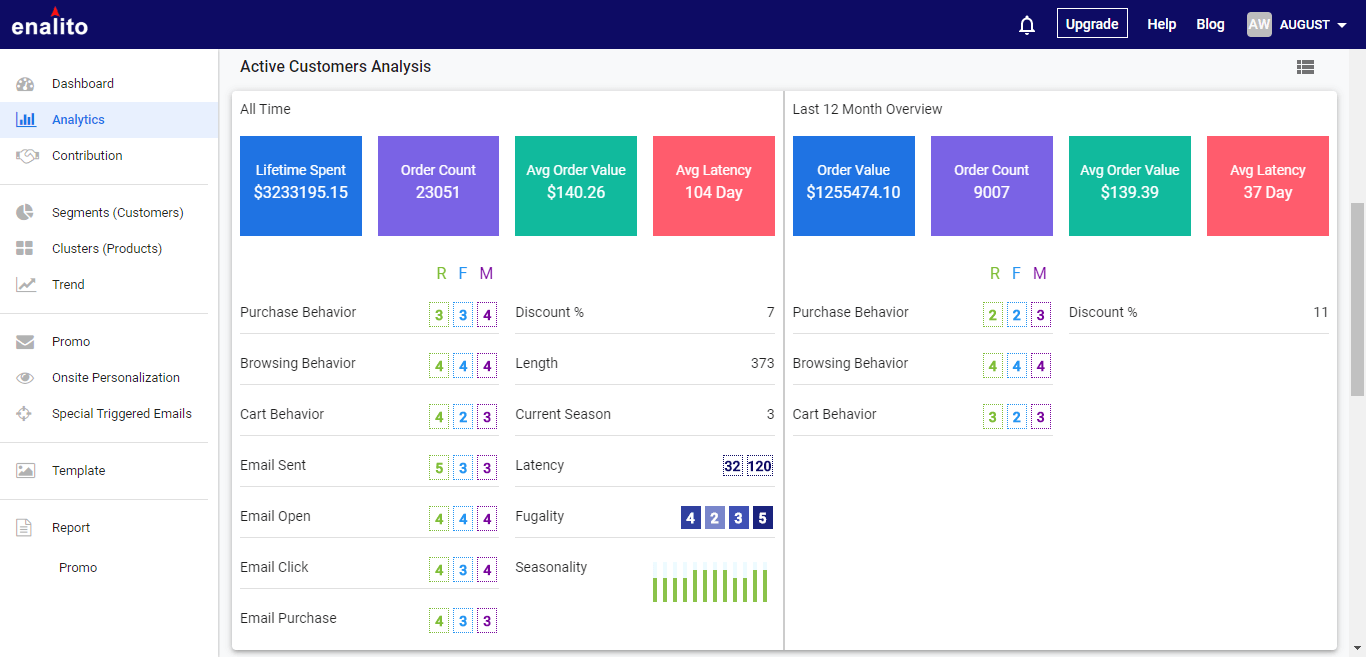Click the AW user avatar

pos(1259,25)
